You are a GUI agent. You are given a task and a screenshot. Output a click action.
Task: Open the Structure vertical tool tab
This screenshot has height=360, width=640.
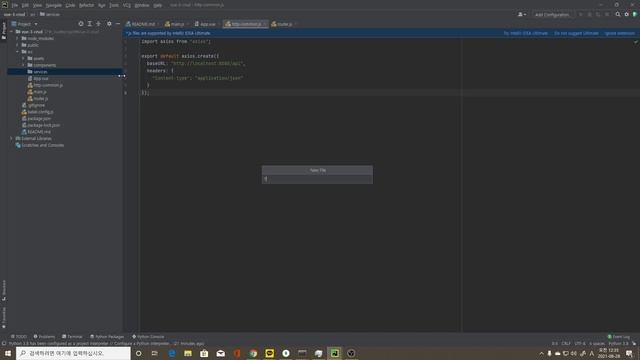[x=4, y=290]
